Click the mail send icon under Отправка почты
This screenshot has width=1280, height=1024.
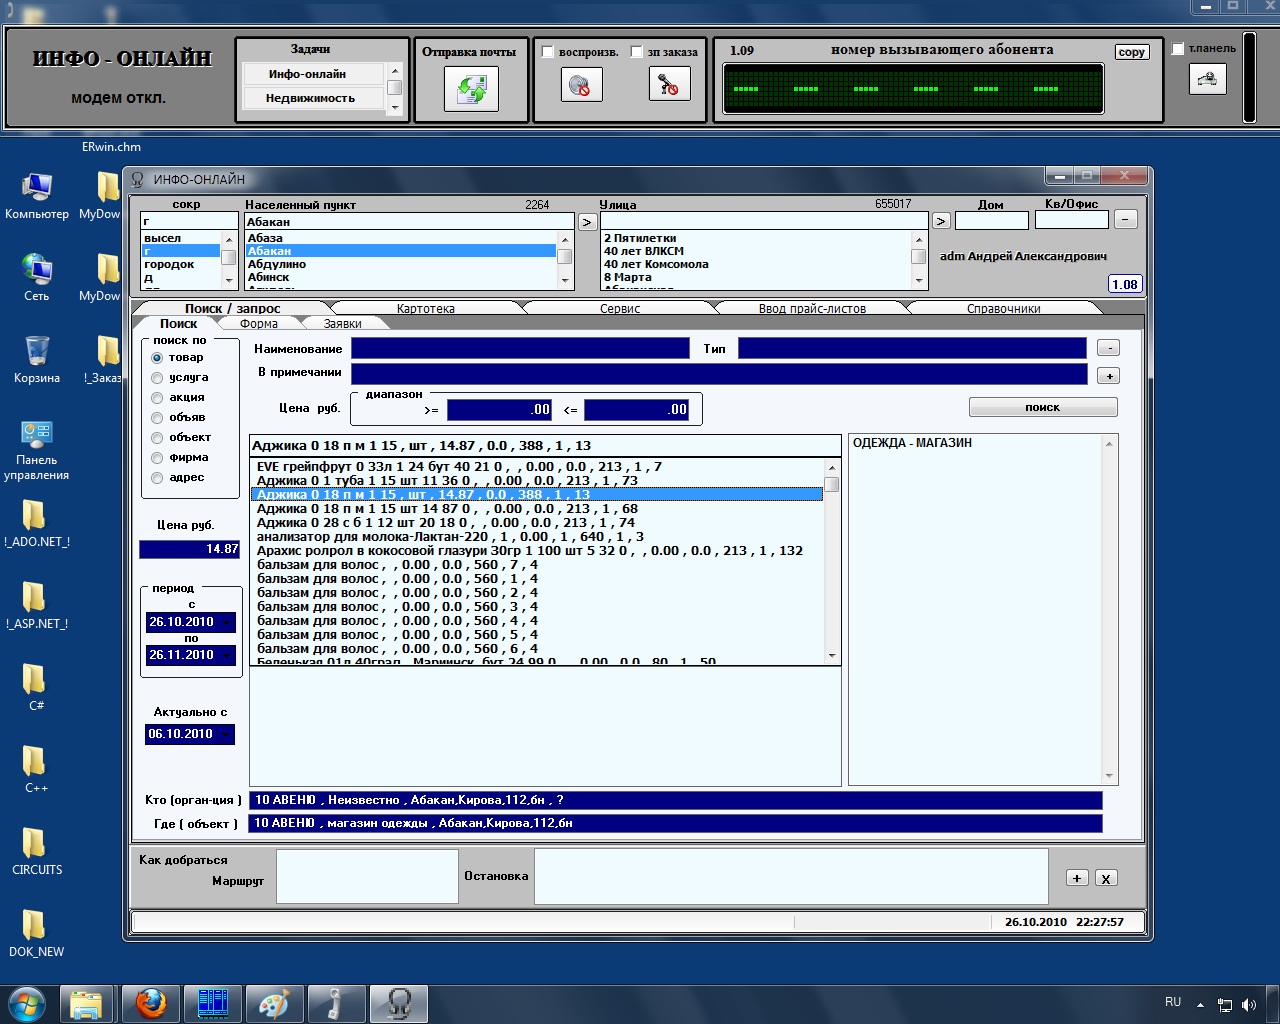(471, 90)
